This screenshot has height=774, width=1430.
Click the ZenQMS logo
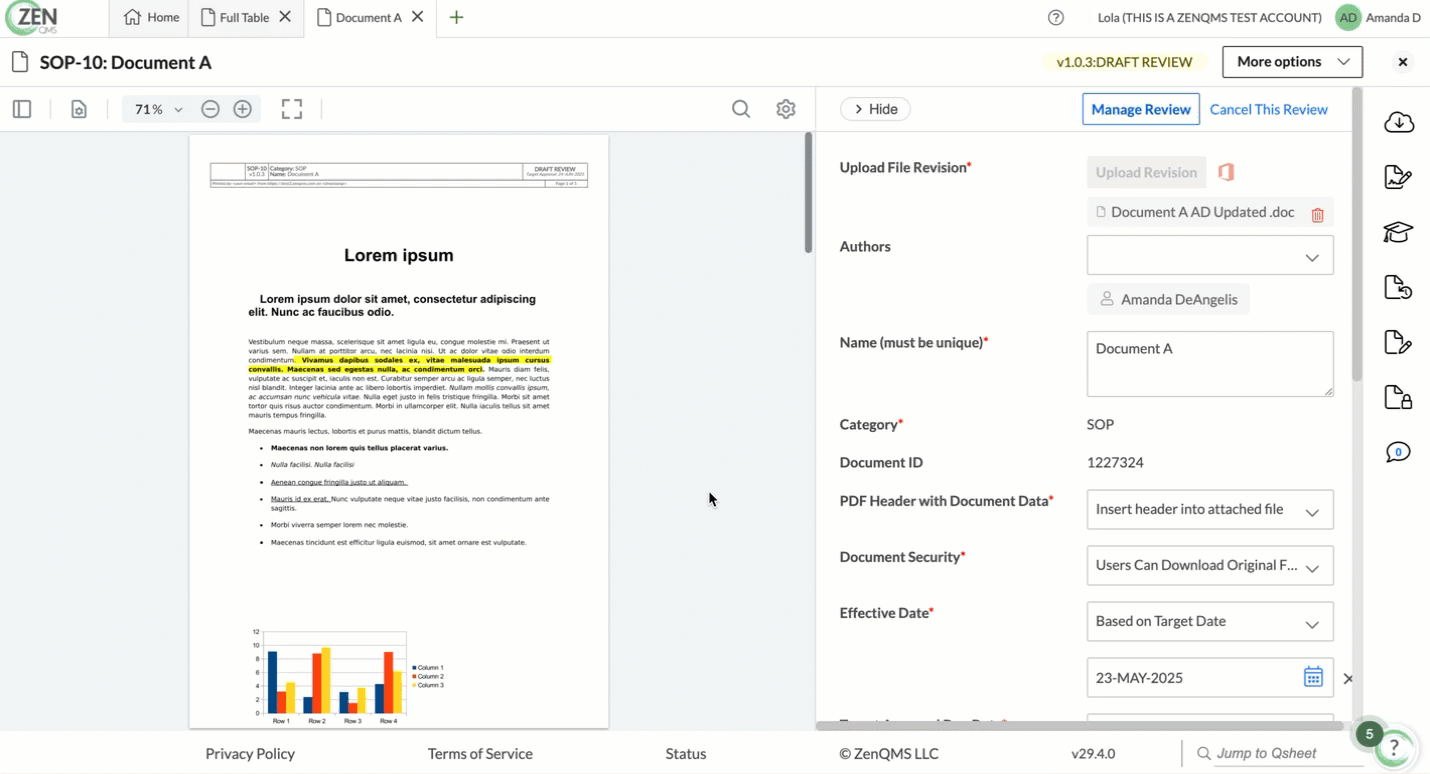click(x=32, y=18)
